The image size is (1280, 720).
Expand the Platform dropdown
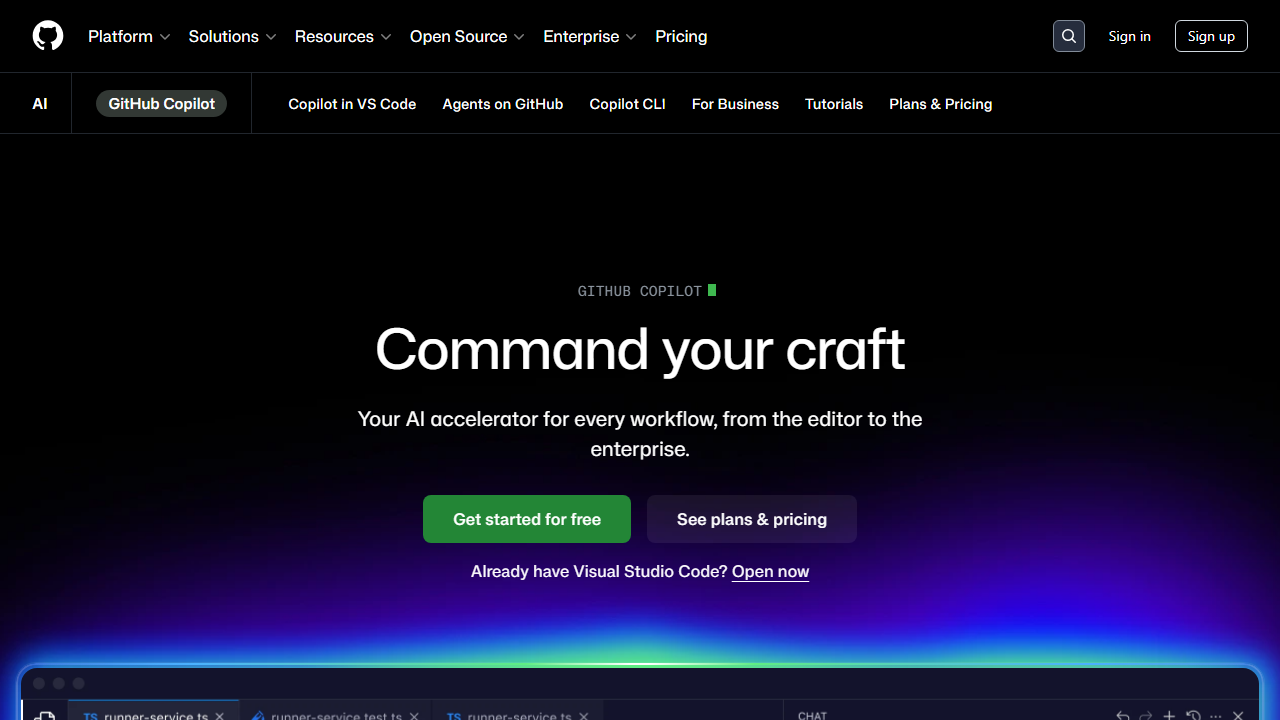click(121, 36)
